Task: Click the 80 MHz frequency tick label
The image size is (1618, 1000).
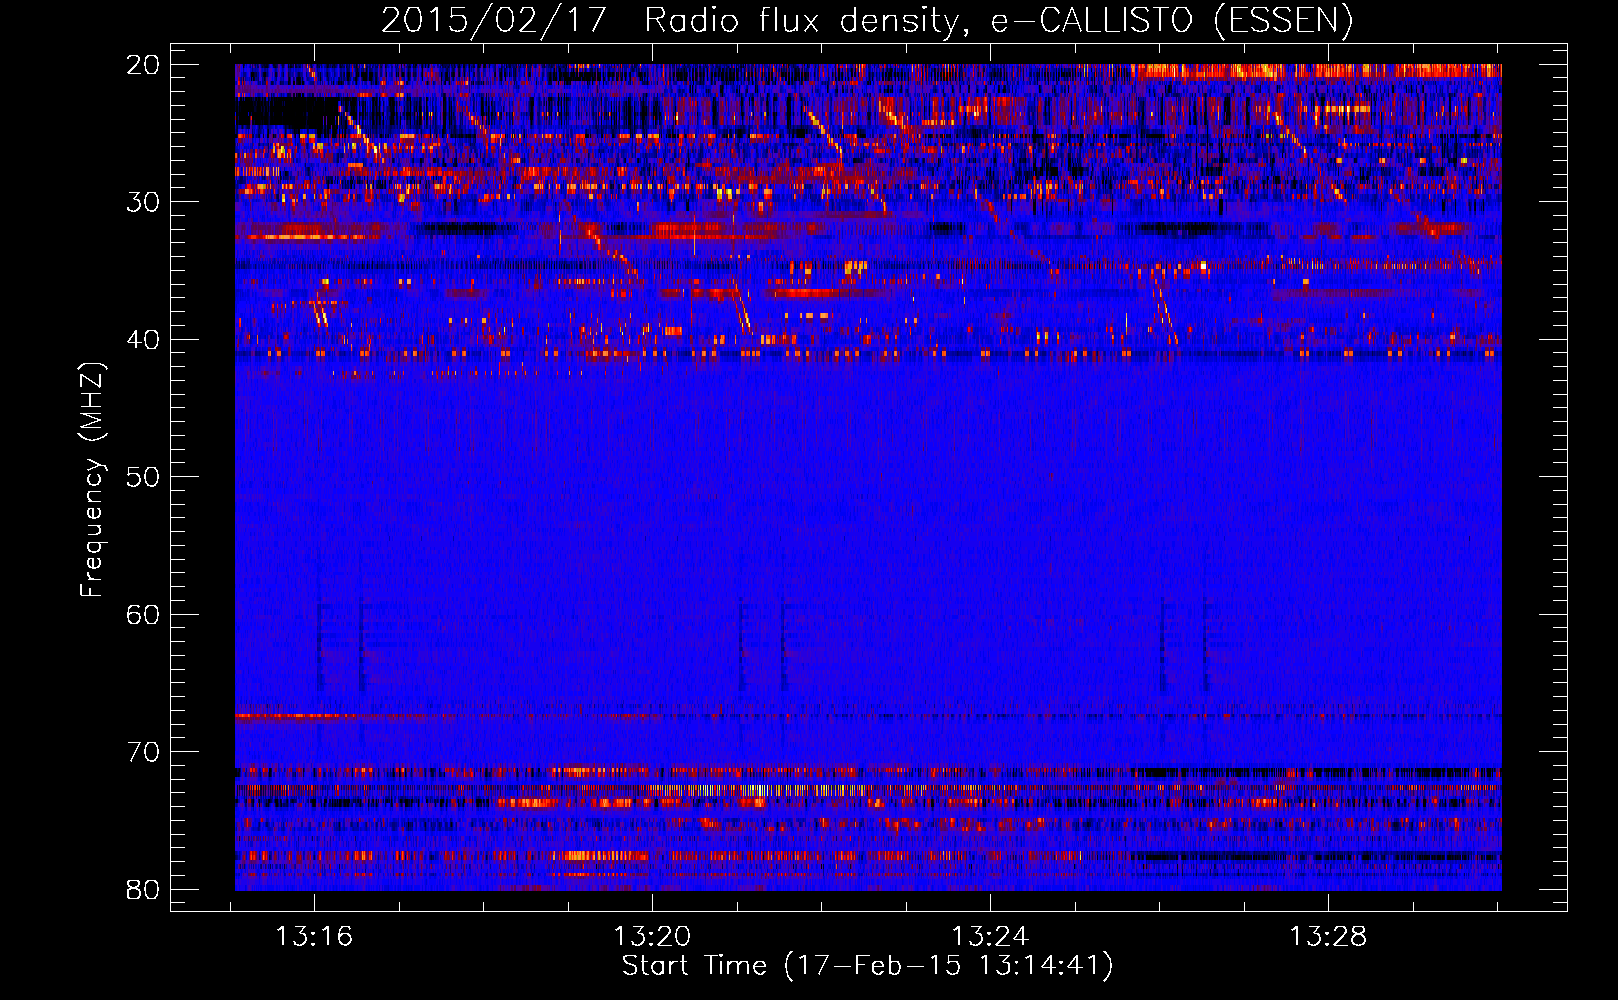Action: click(144, 889)
